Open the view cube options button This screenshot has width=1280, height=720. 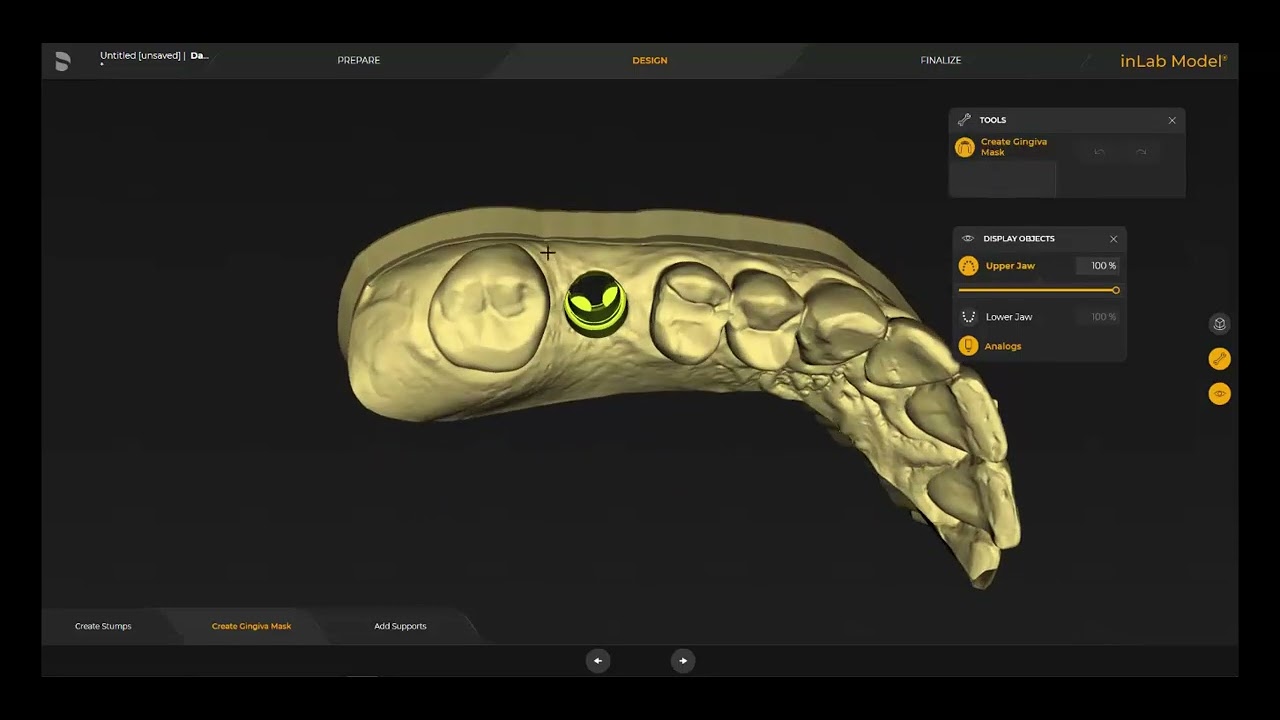(x=1219, y=324)
